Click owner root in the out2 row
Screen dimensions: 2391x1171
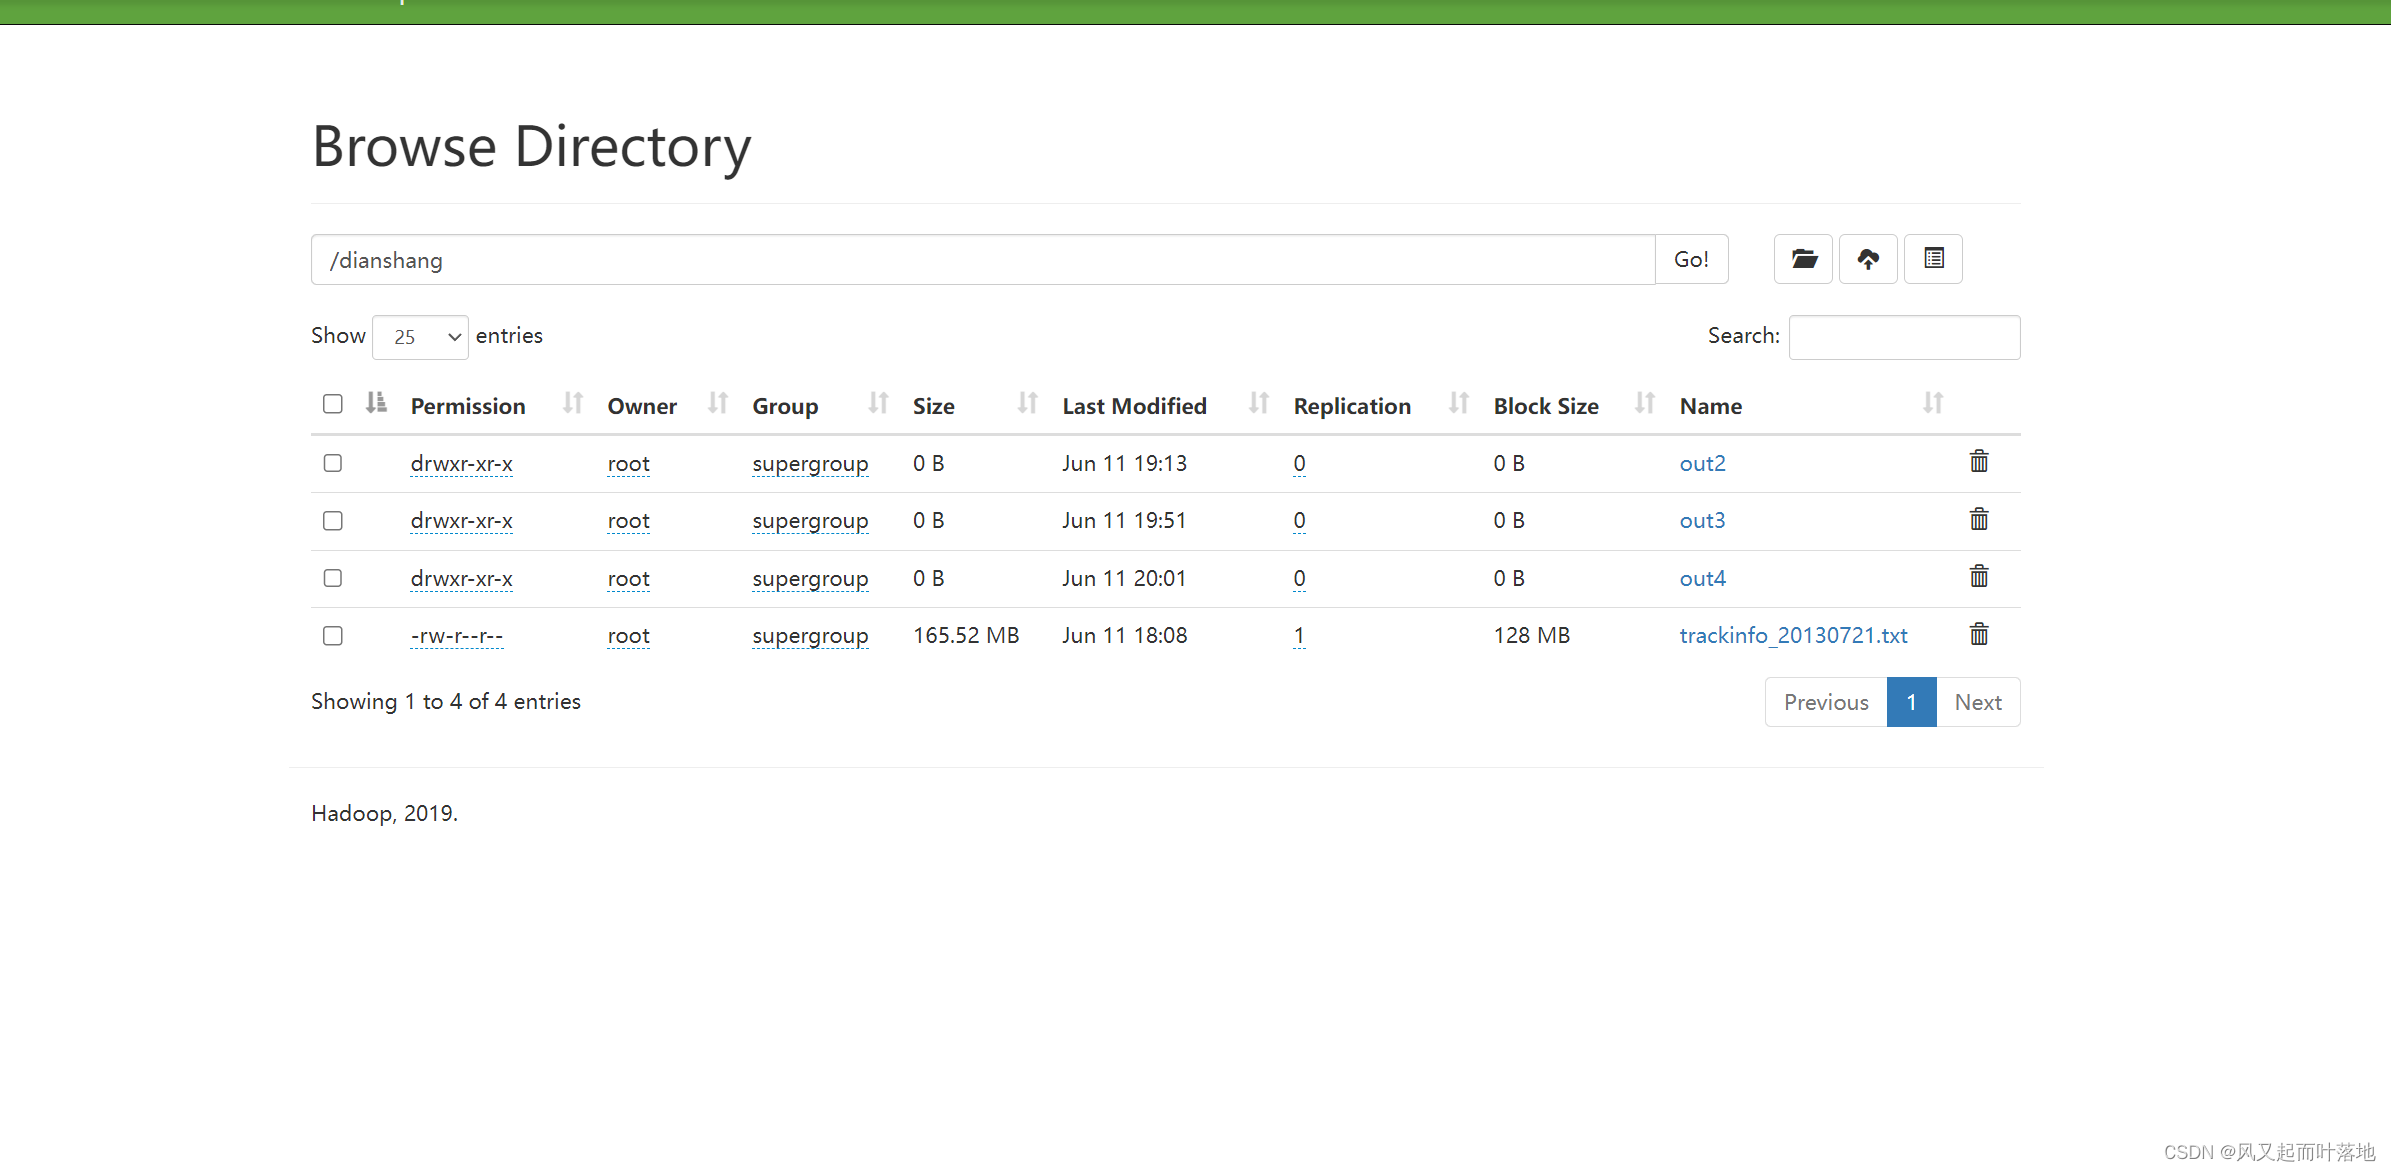[x=628, y=463]
